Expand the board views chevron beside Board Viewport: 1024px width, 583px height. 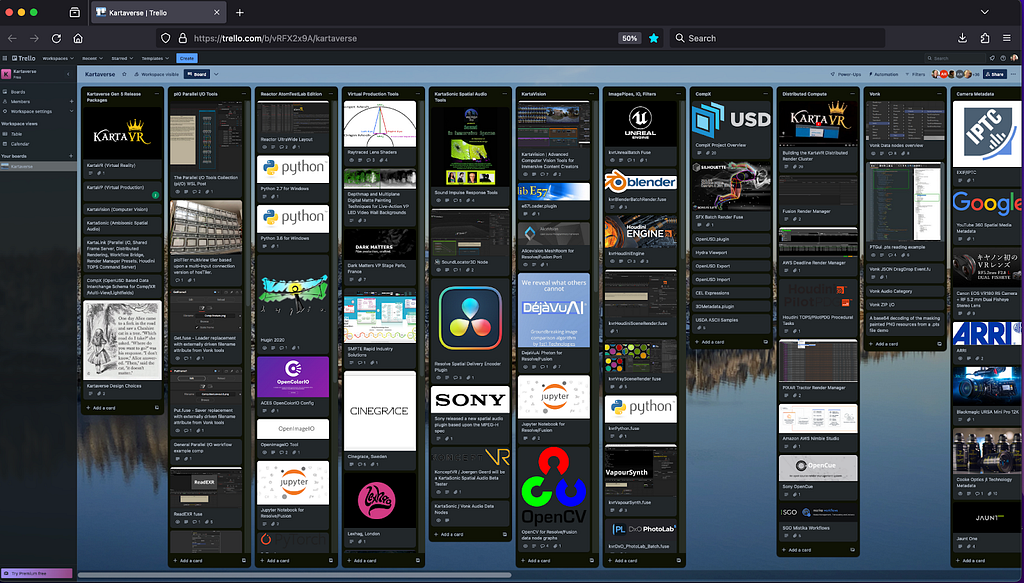click(216, 74)
